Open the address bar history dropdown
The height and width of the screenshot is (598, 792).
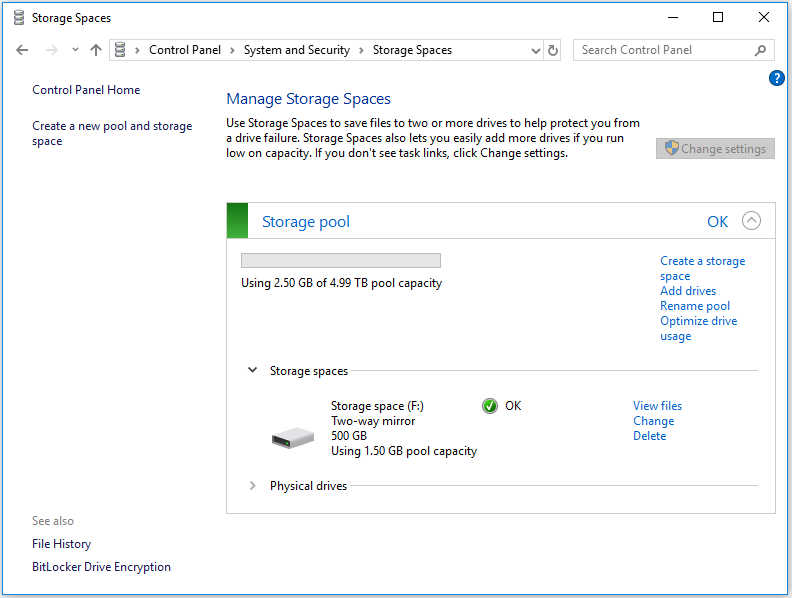pyautogui.click(x=535, y=51)
